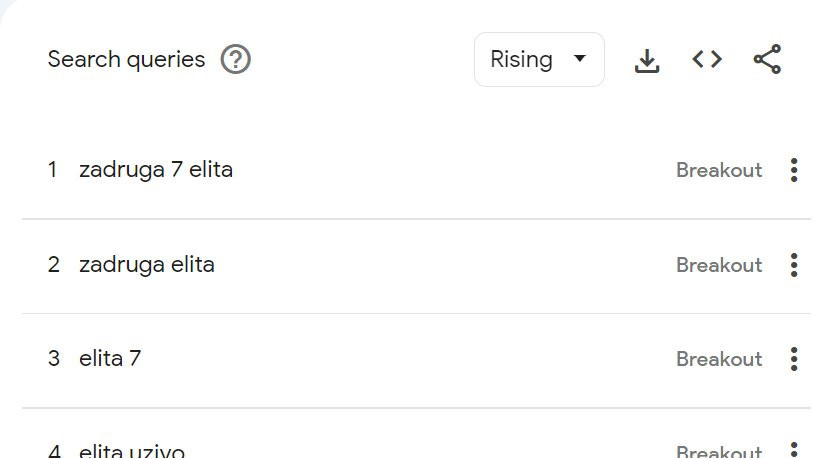Select rank number 1 in list

(x=52, y=170)
